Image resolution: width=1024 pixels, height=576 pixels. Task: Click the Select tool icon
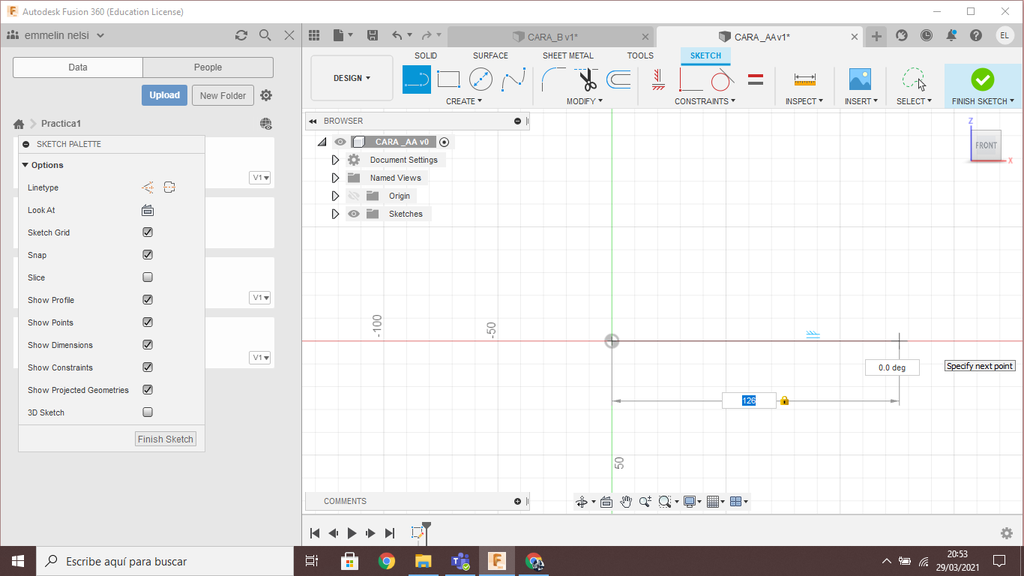click(x=914, y=80)
